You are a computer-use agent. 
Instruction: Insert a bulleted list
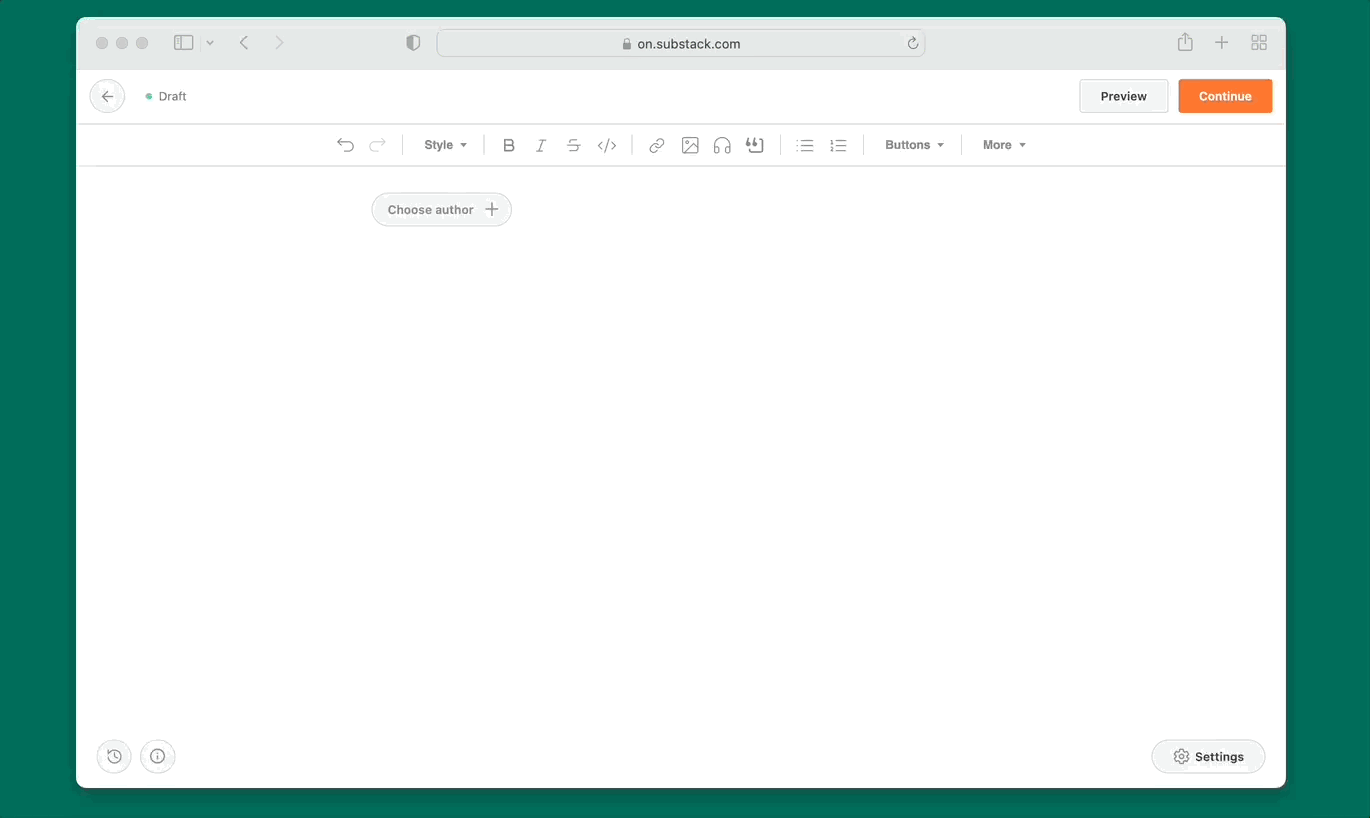click(x=805, y=145)
